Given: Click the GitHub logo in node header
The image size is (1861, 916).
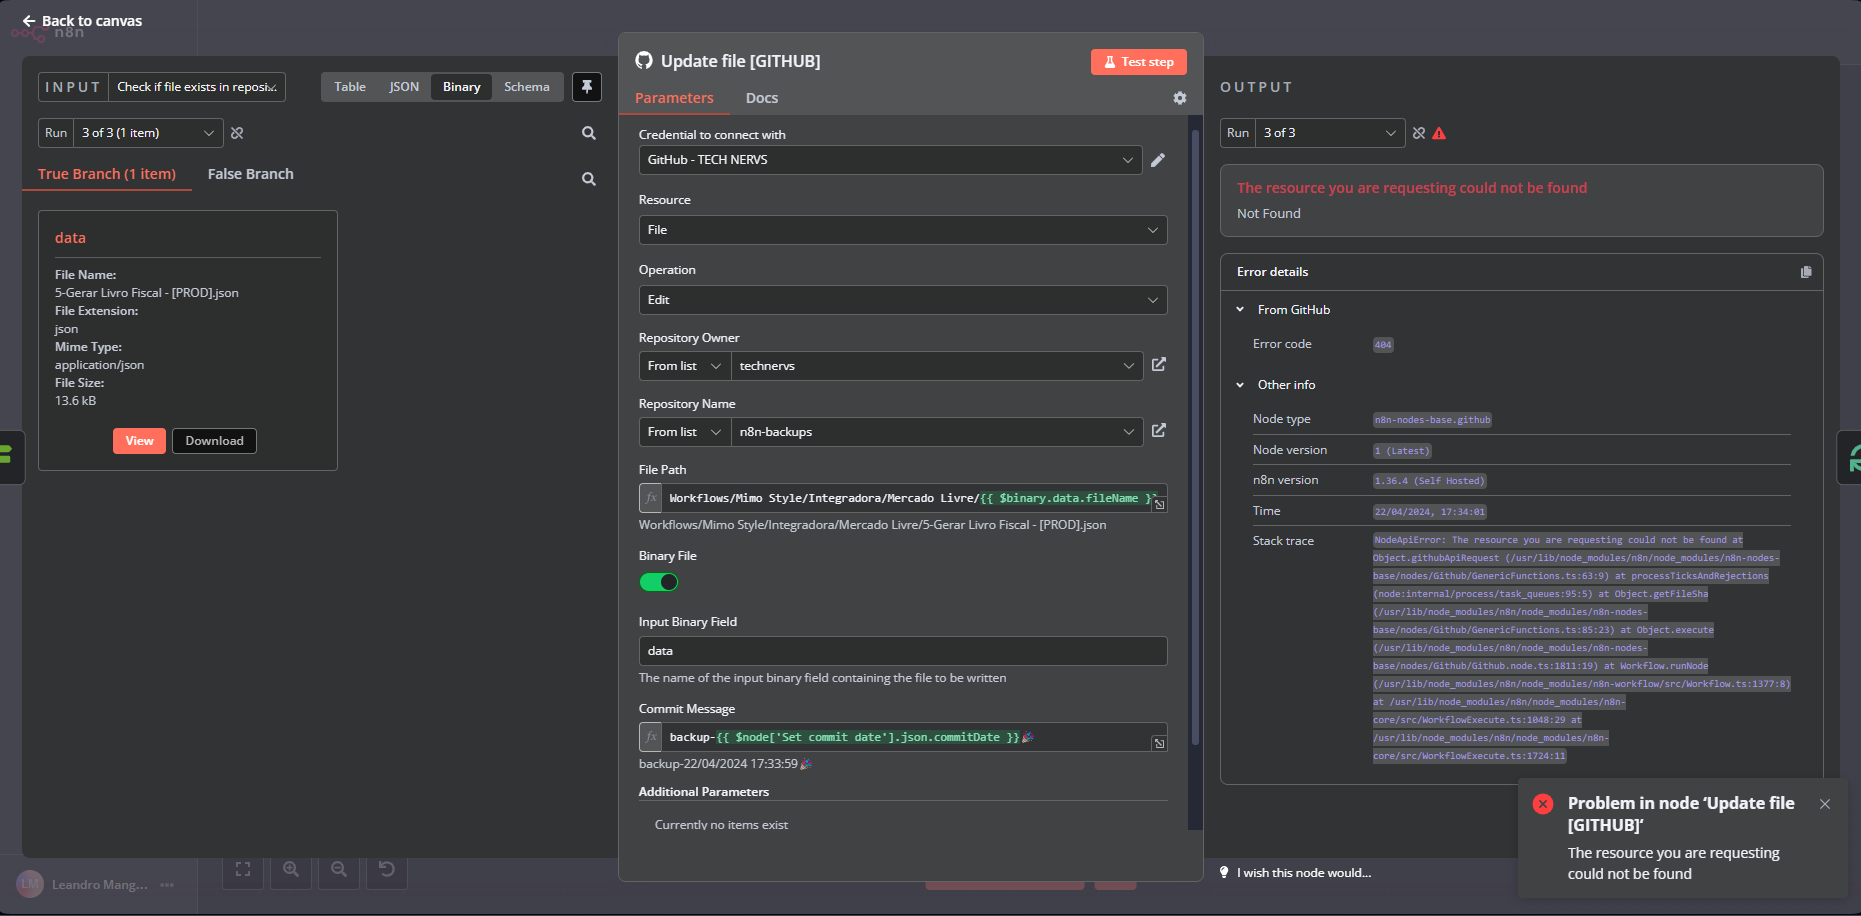Looking at the screenshot, I should [x=644, y=61].
